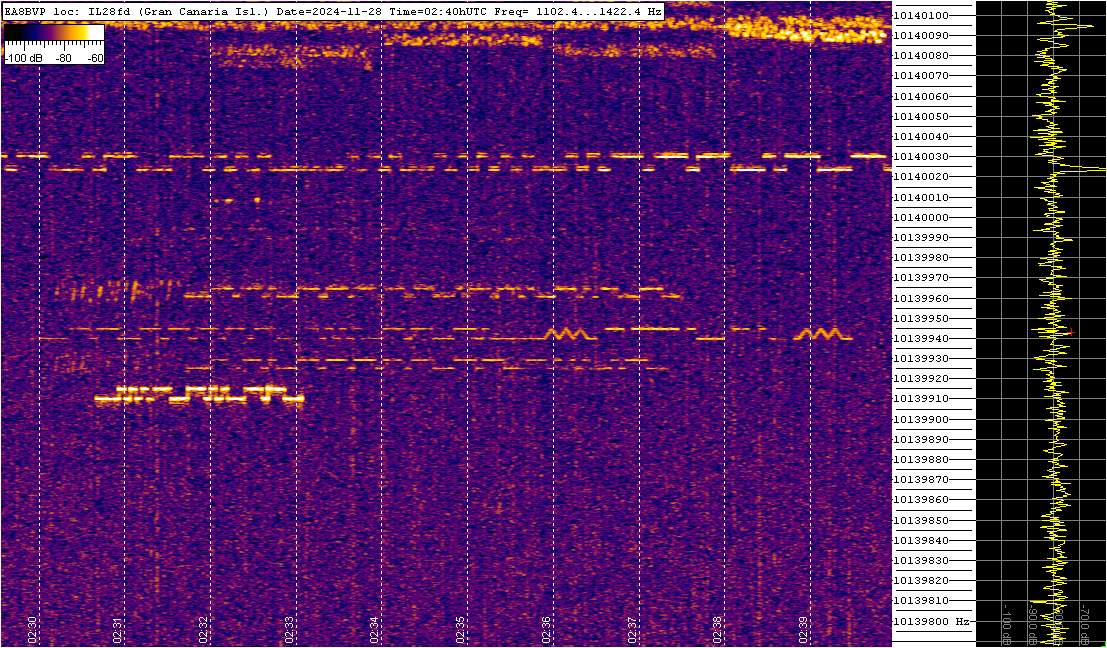Click frequency label 10139940
1107x648 pixels.
pos(920,339)
